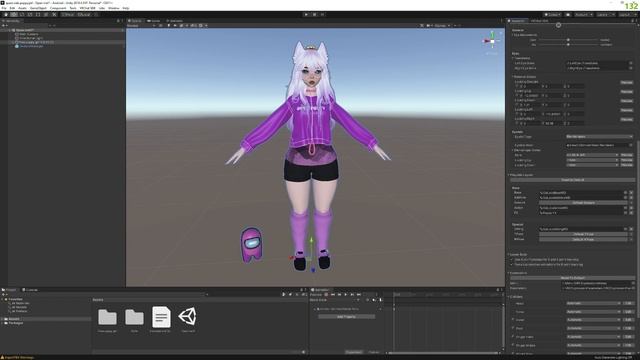
Task: Click the warning message in status bar
Action: click(18, 357)
